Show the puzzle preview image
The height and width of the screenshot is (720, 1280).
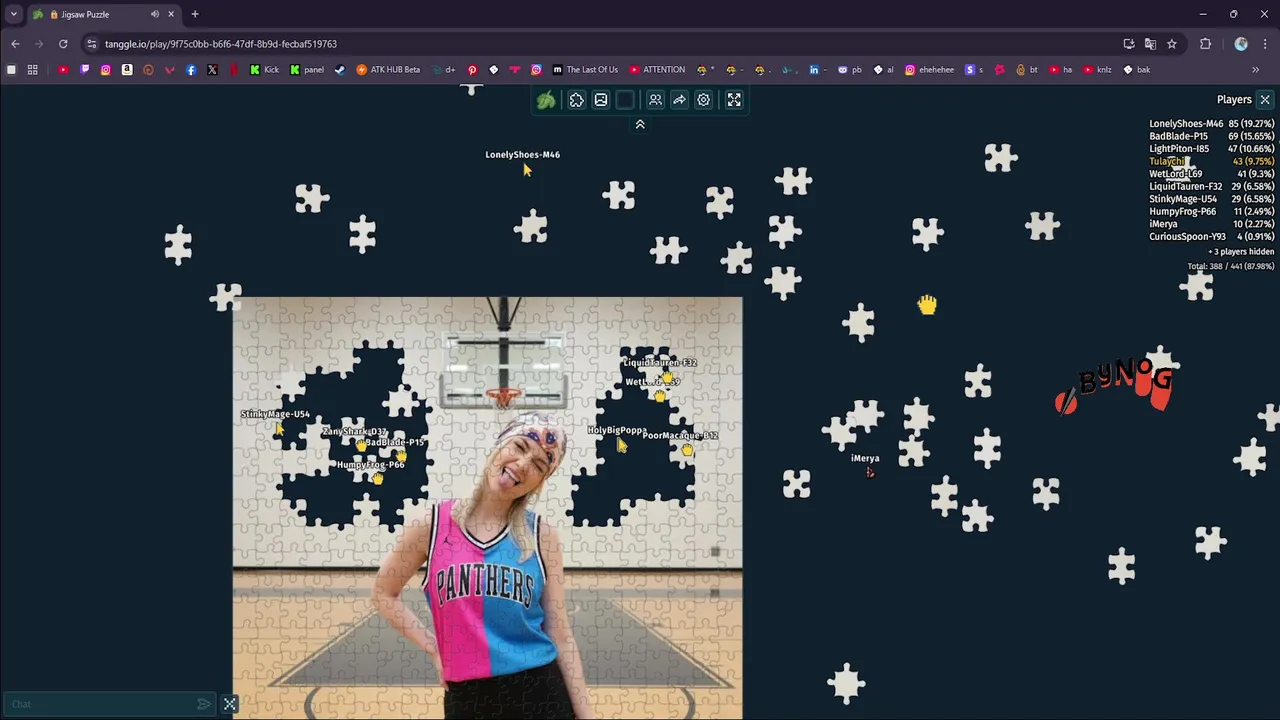tap(601, 100)
